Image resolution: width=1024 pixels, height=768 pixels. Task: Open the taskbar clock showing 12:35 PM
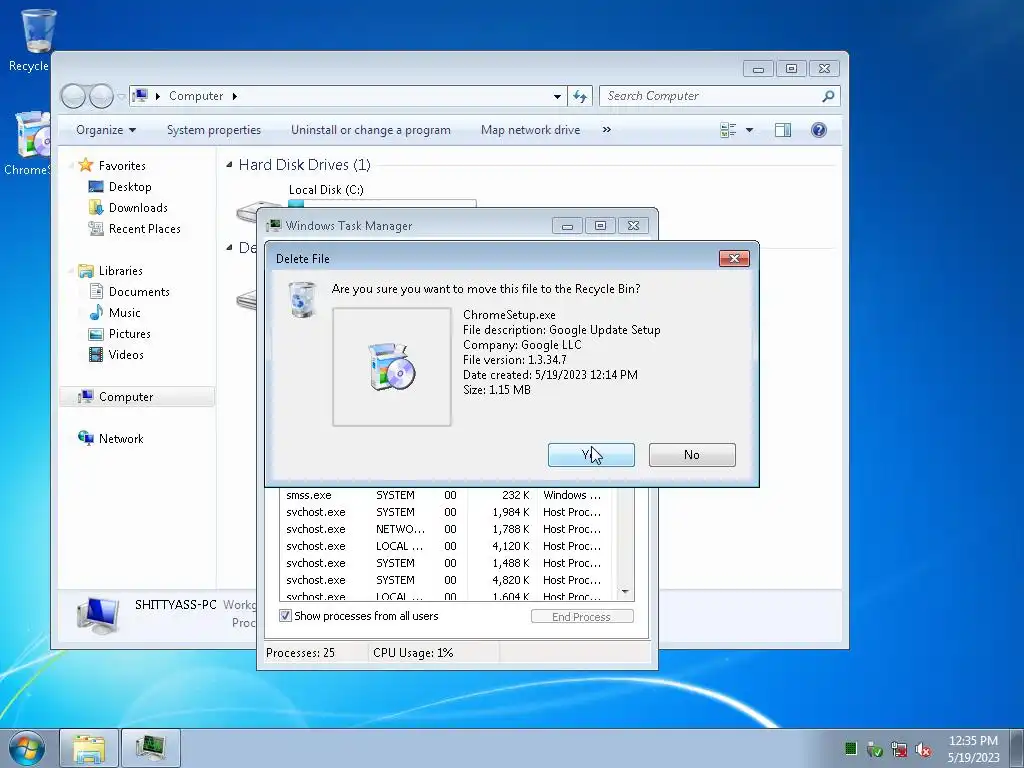tap(973, 748)
